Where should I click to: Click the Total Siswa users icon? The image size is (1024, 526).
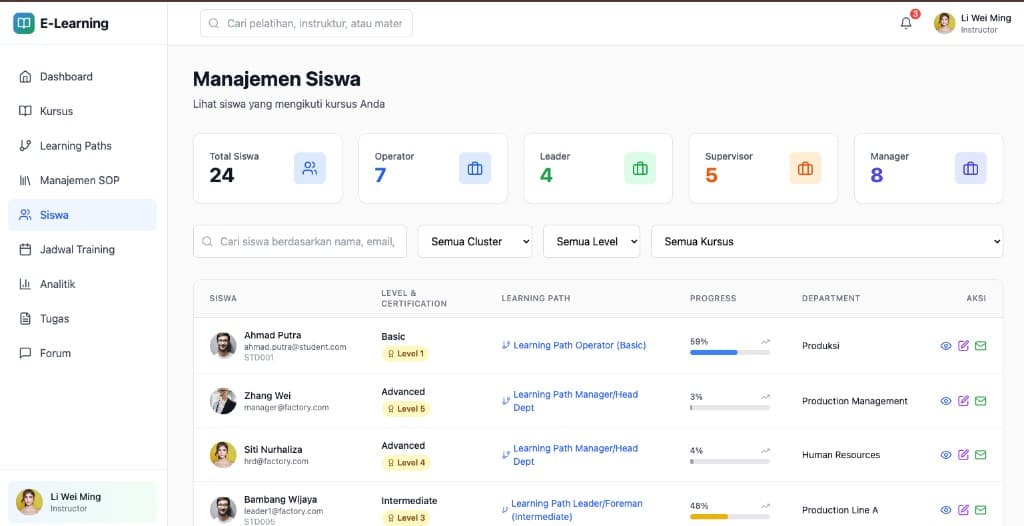pos(310,168)
